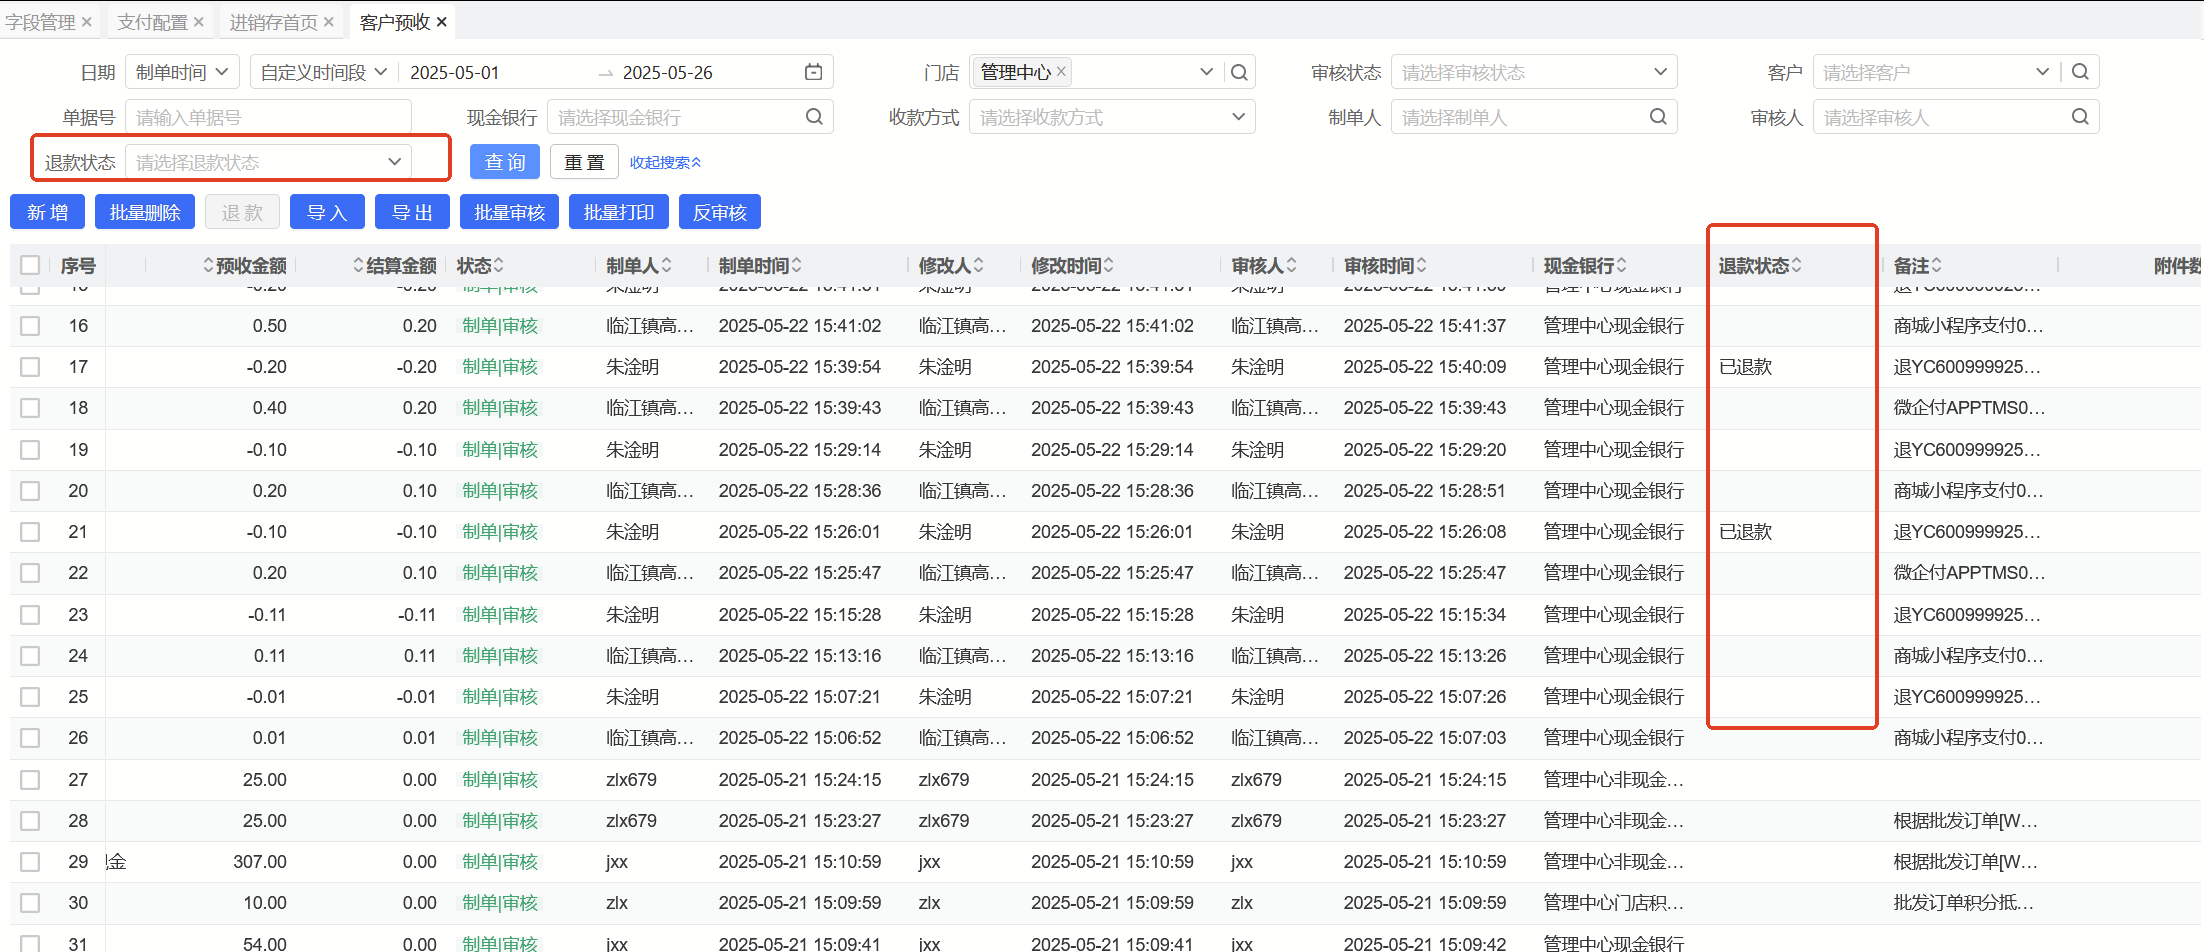Open the 自定义时间段 dropdown
This screenshot has width=2204, height=952.
[x=324, y=72]
